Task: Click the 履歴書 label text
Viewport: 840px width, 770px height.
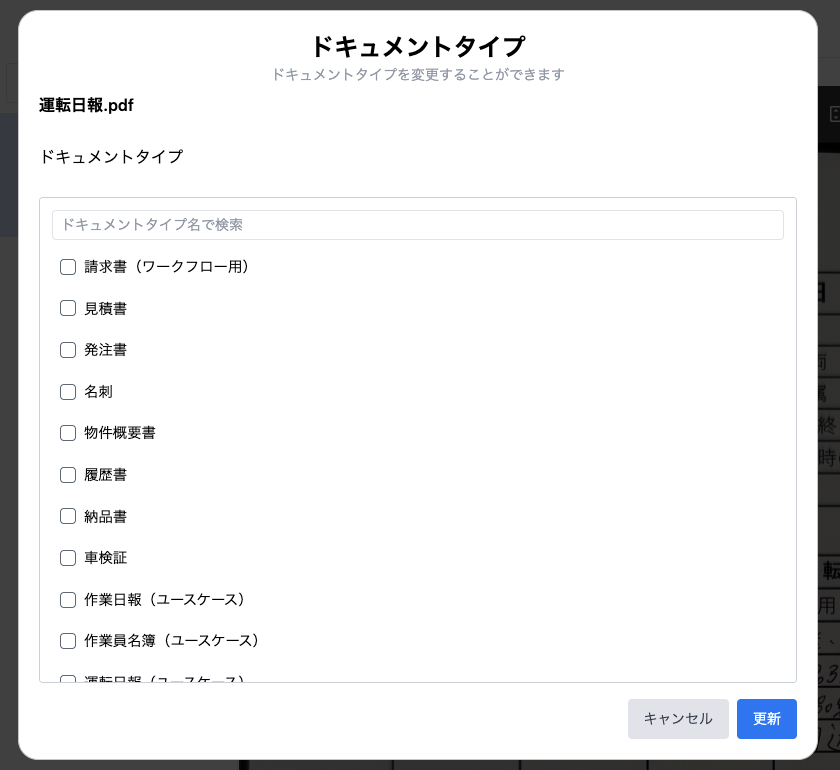Action: 106,475
